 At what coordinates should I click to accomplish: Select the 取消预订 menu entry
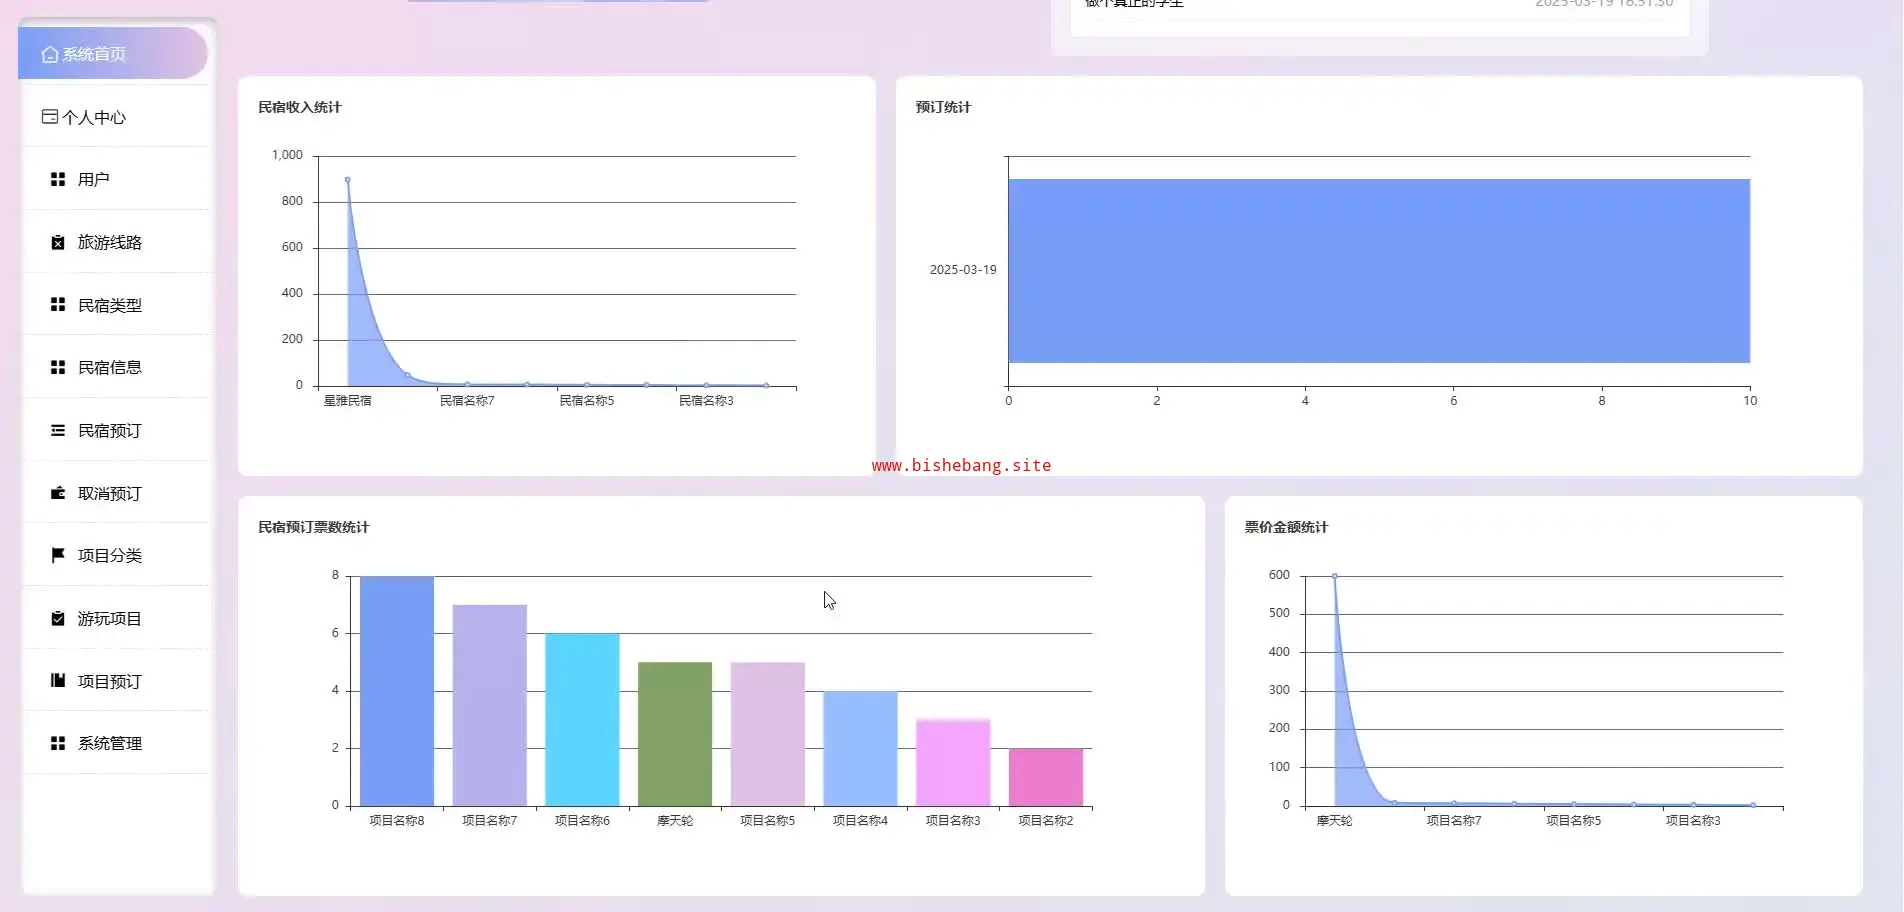[116, 493]
